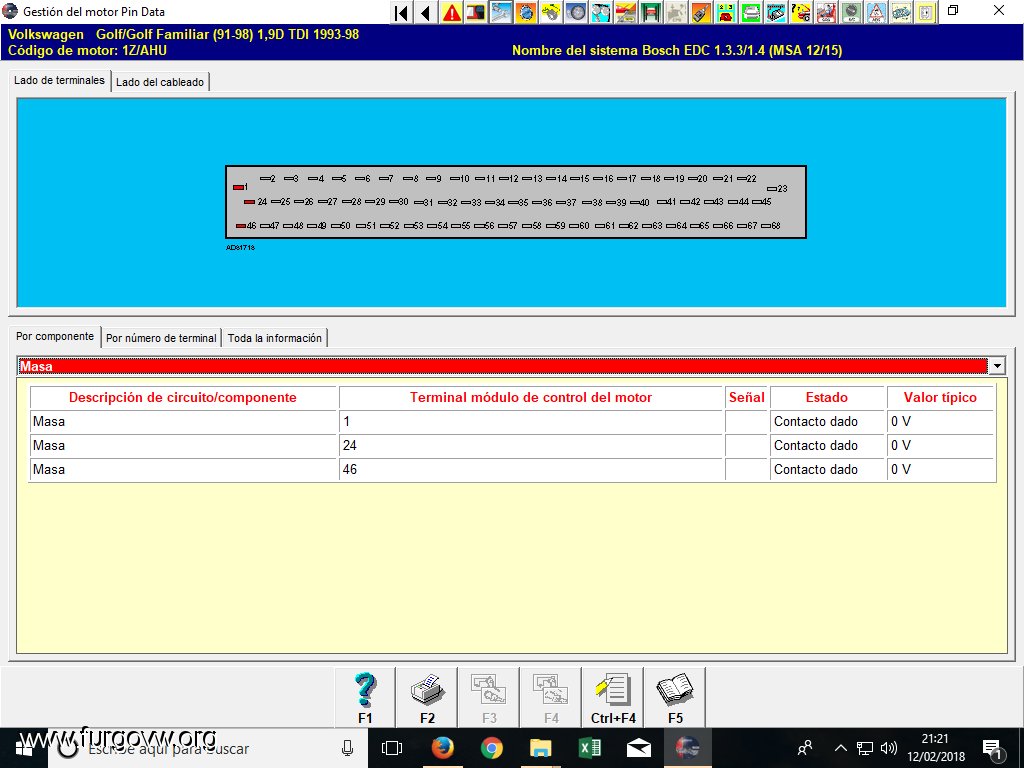
Task: Show hidden system tray icons chevron
Action: pos(840,748)
